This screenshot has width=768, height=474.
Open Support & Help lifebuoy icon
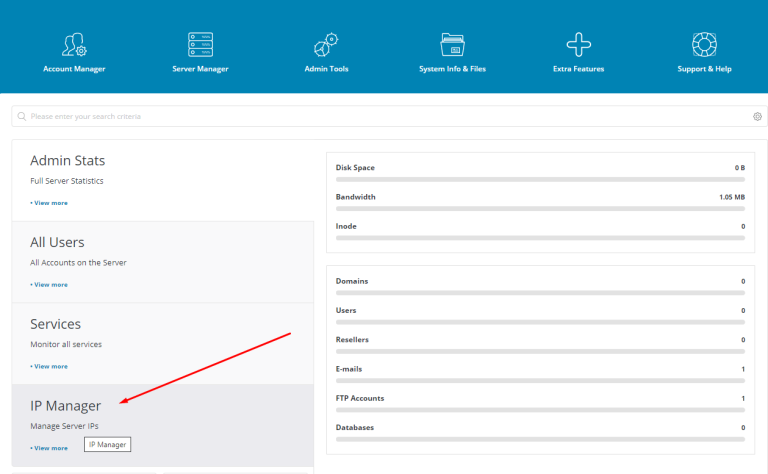[x=704, y=44]
